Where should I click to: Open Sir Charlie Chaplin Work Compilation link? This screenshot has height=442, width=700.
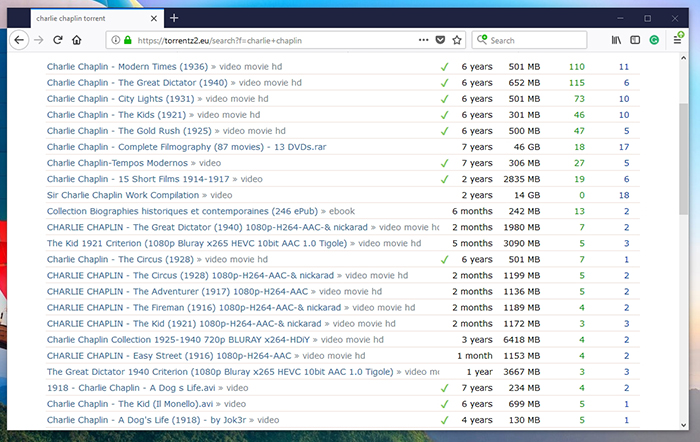pos(123,195)
